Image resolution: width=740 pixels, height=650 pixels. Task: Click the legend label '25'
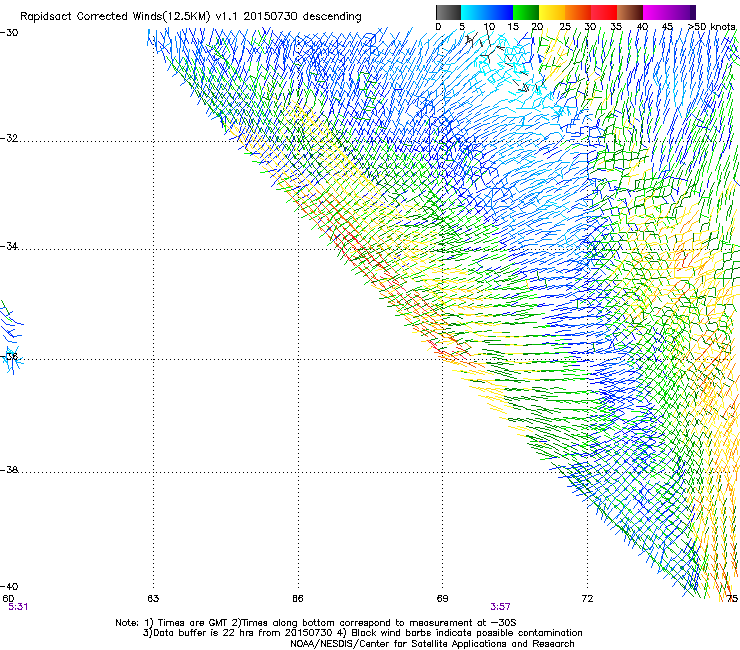(565, 27)
